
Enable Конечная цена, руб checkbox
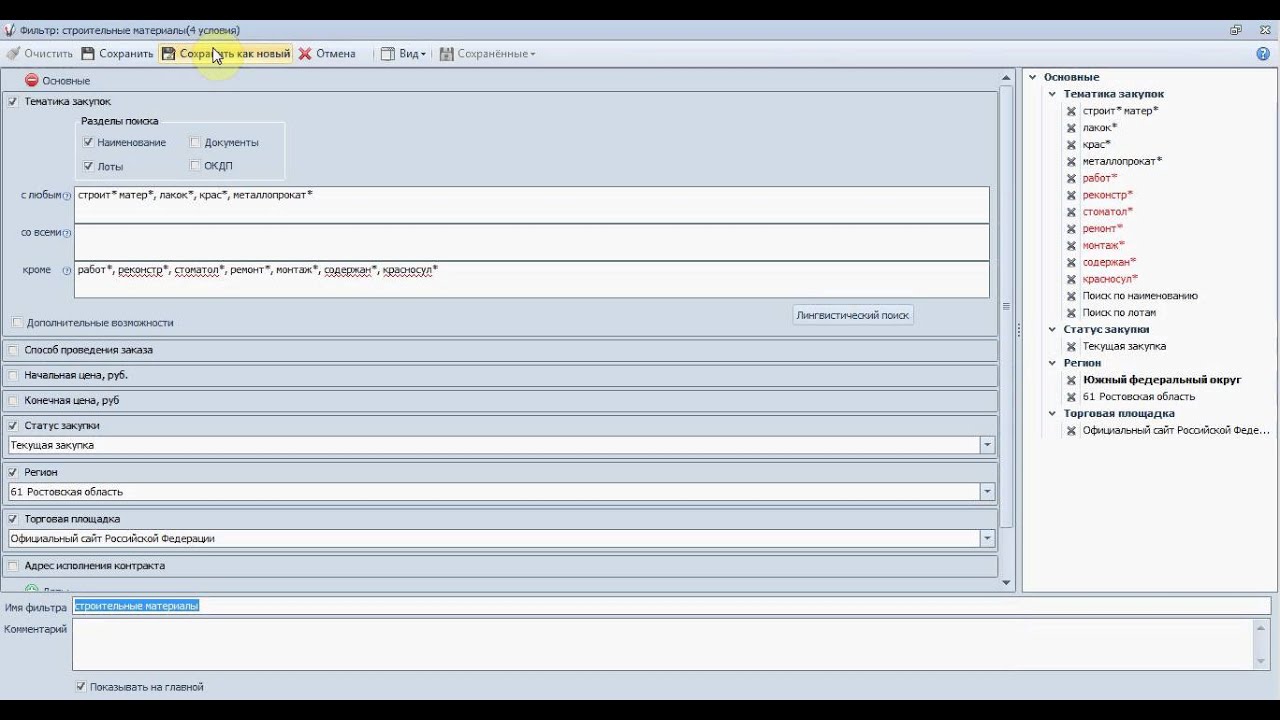click(x=13, y=400)
